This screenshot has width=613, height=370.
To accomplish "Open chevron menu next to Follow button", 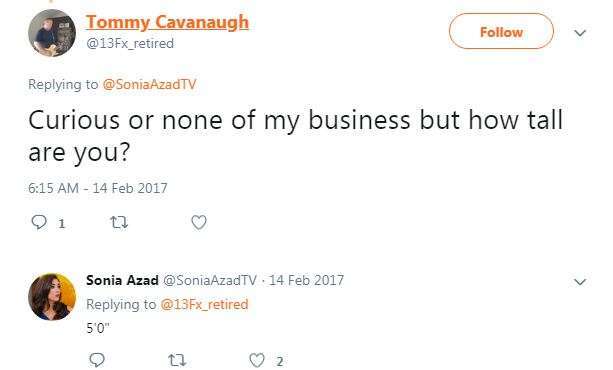I will pos(580,33).
